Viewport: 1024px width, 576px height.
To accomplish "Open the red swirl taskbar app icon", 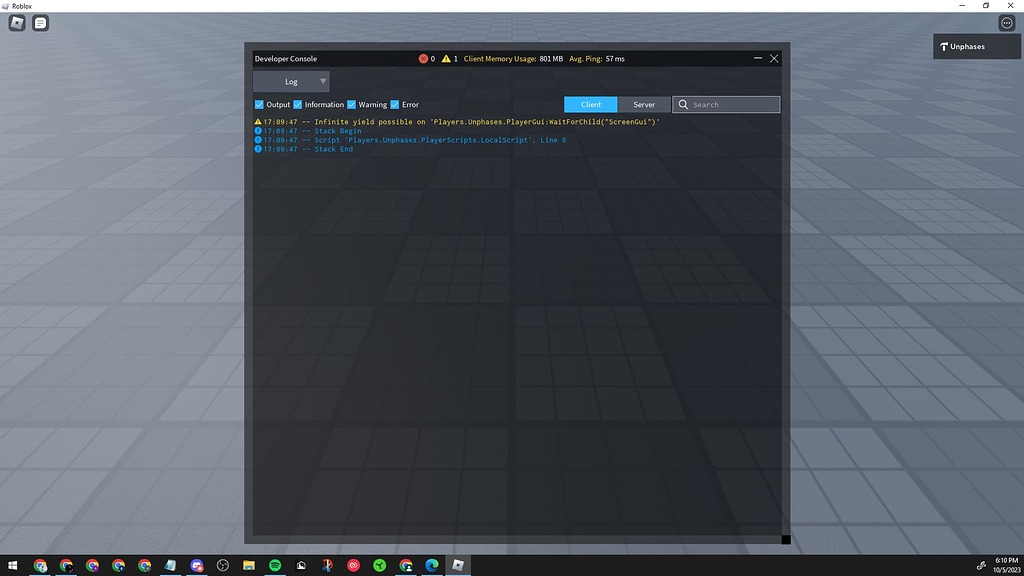I will 353,566.
